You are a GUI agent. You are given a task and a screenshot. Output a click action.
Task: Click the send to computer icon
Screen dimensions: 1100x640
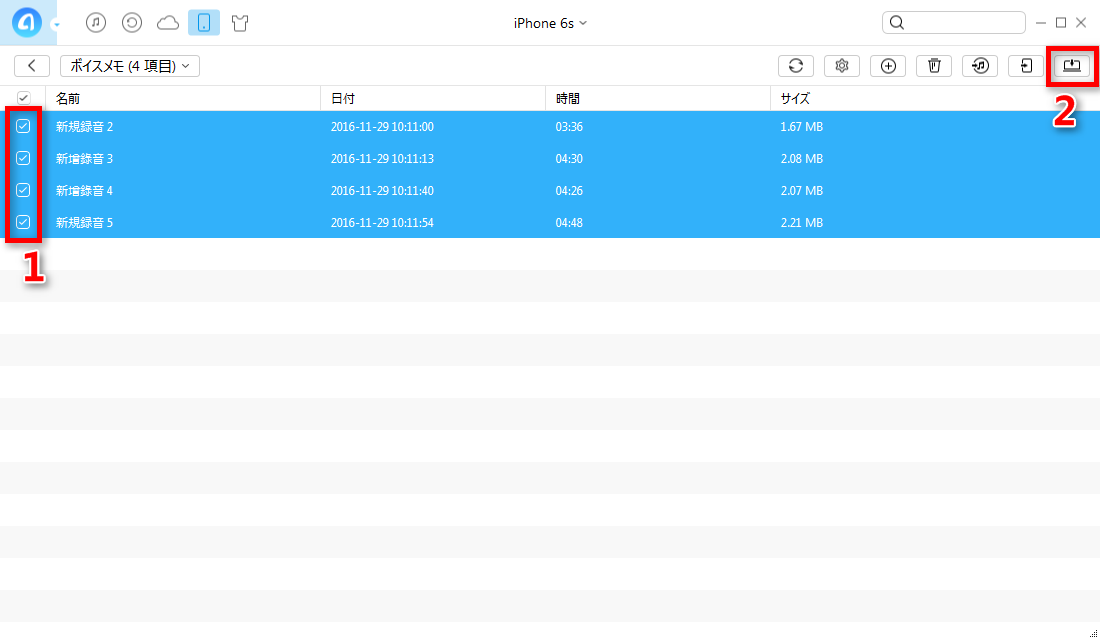[x=1072, y=65]
